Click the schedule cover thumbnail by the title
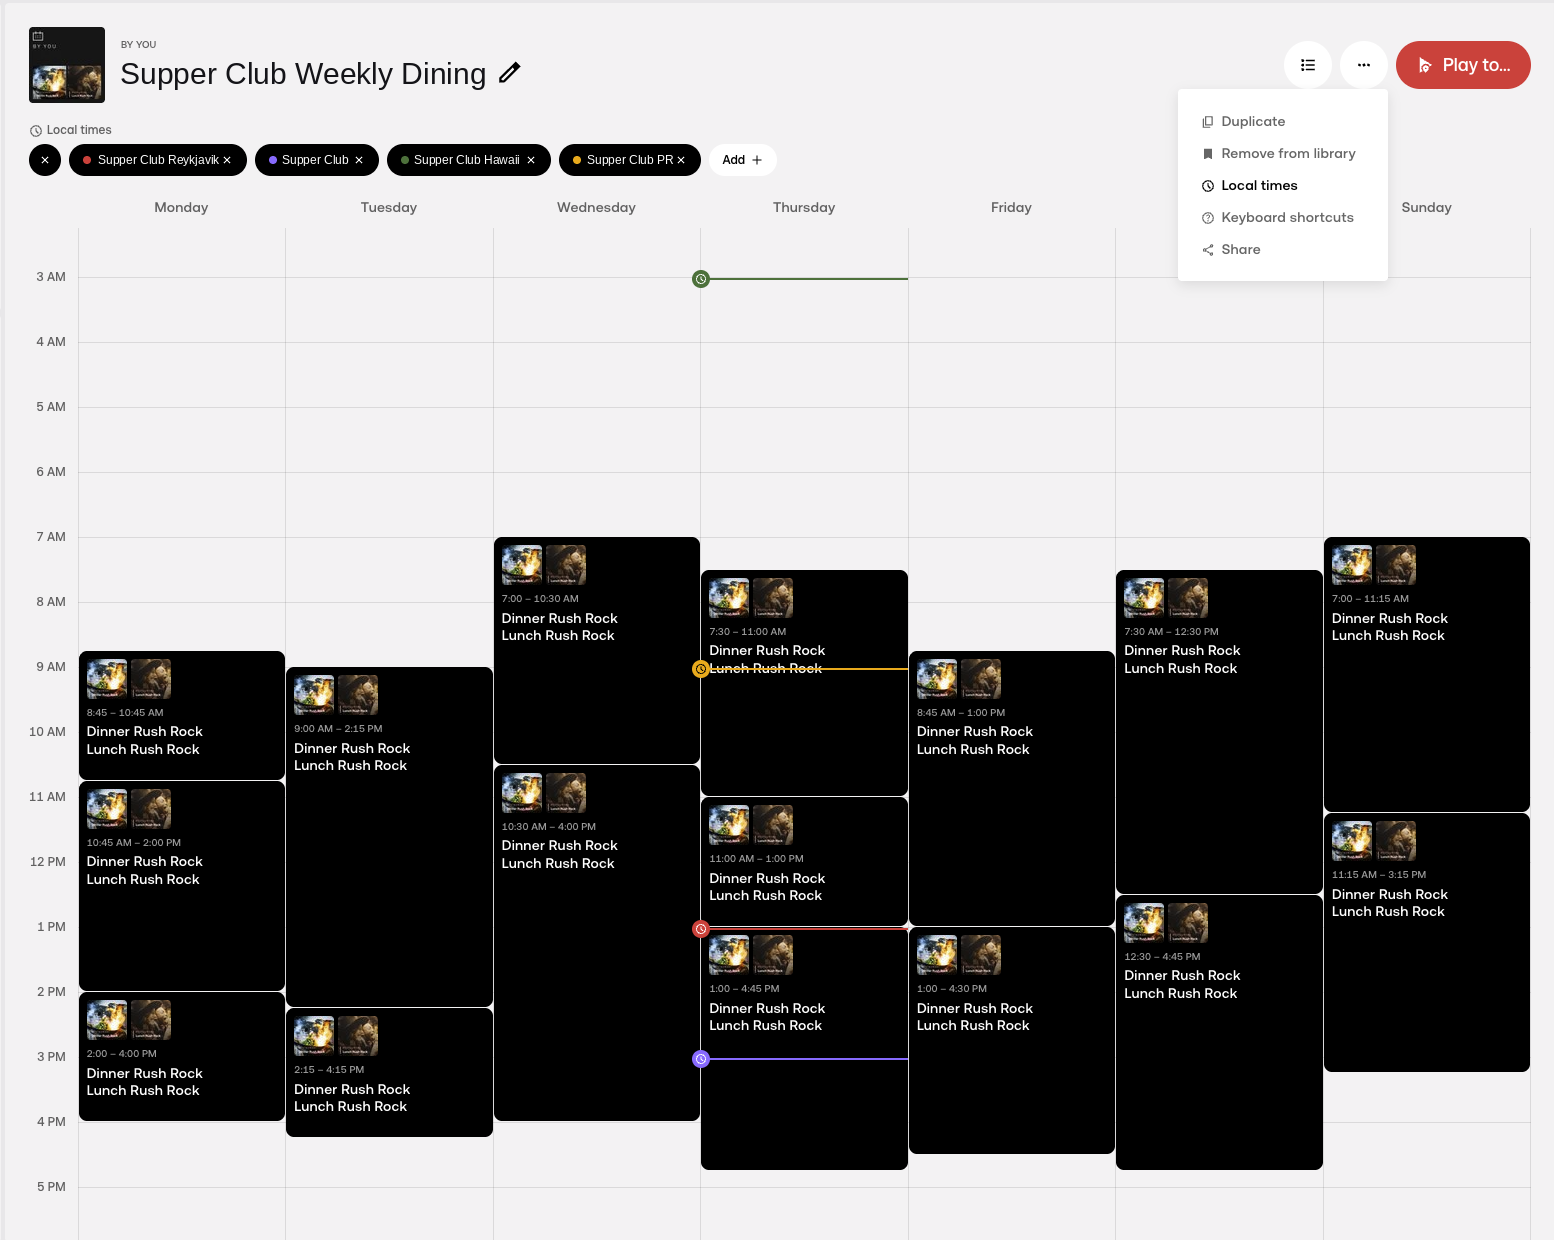 [67, 65]
